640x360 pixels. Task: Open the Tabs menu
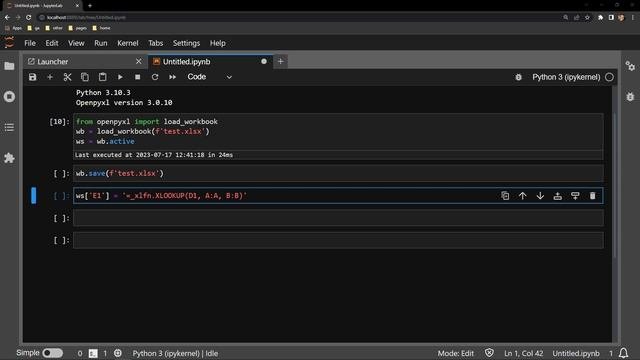[156, 43]
